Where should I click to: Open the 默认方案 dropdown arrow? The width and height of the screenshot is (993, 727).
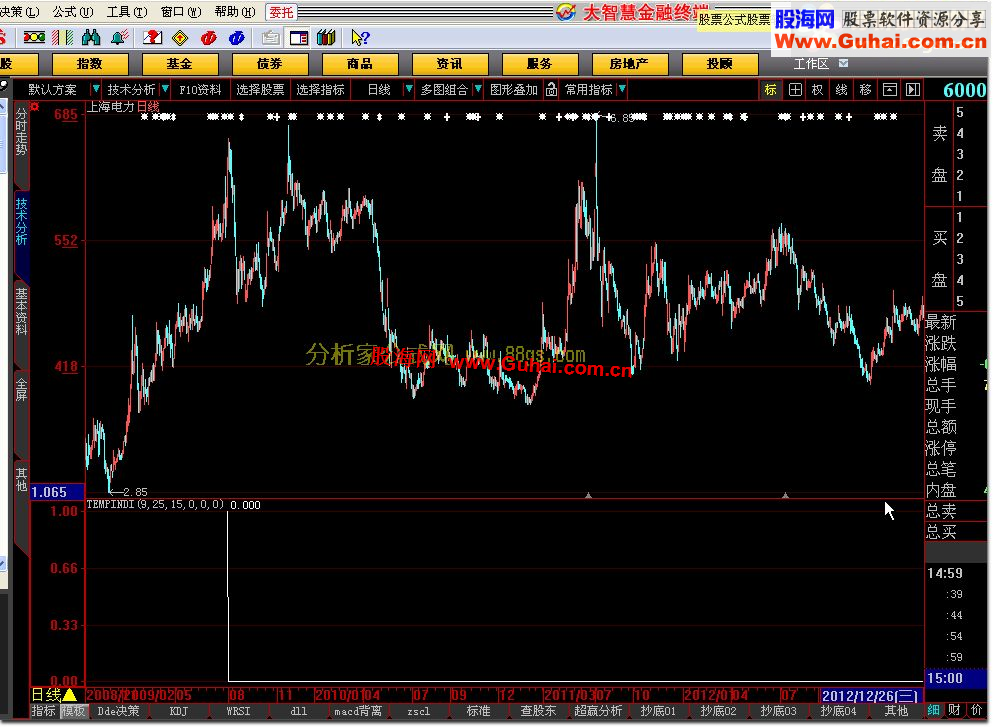(x=96, y=89)
